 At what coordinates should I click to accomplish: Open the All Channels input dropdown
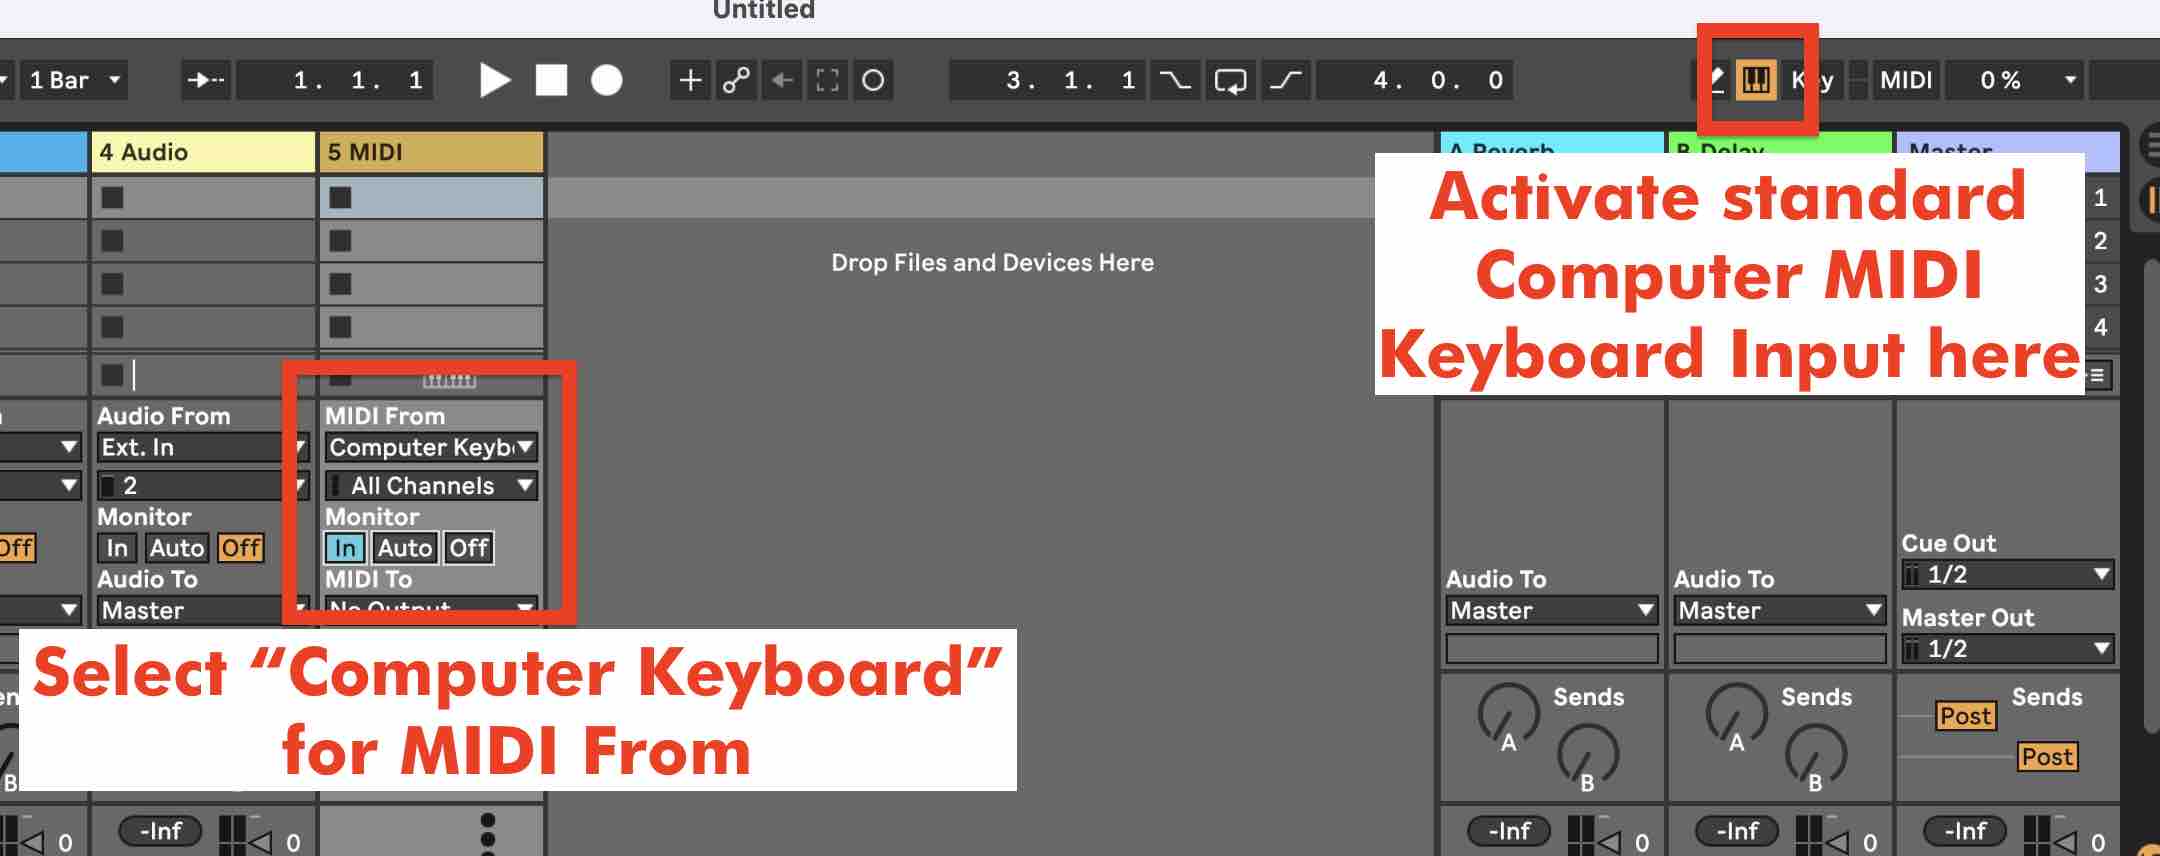pyautogui.click(x=431, y=486)
